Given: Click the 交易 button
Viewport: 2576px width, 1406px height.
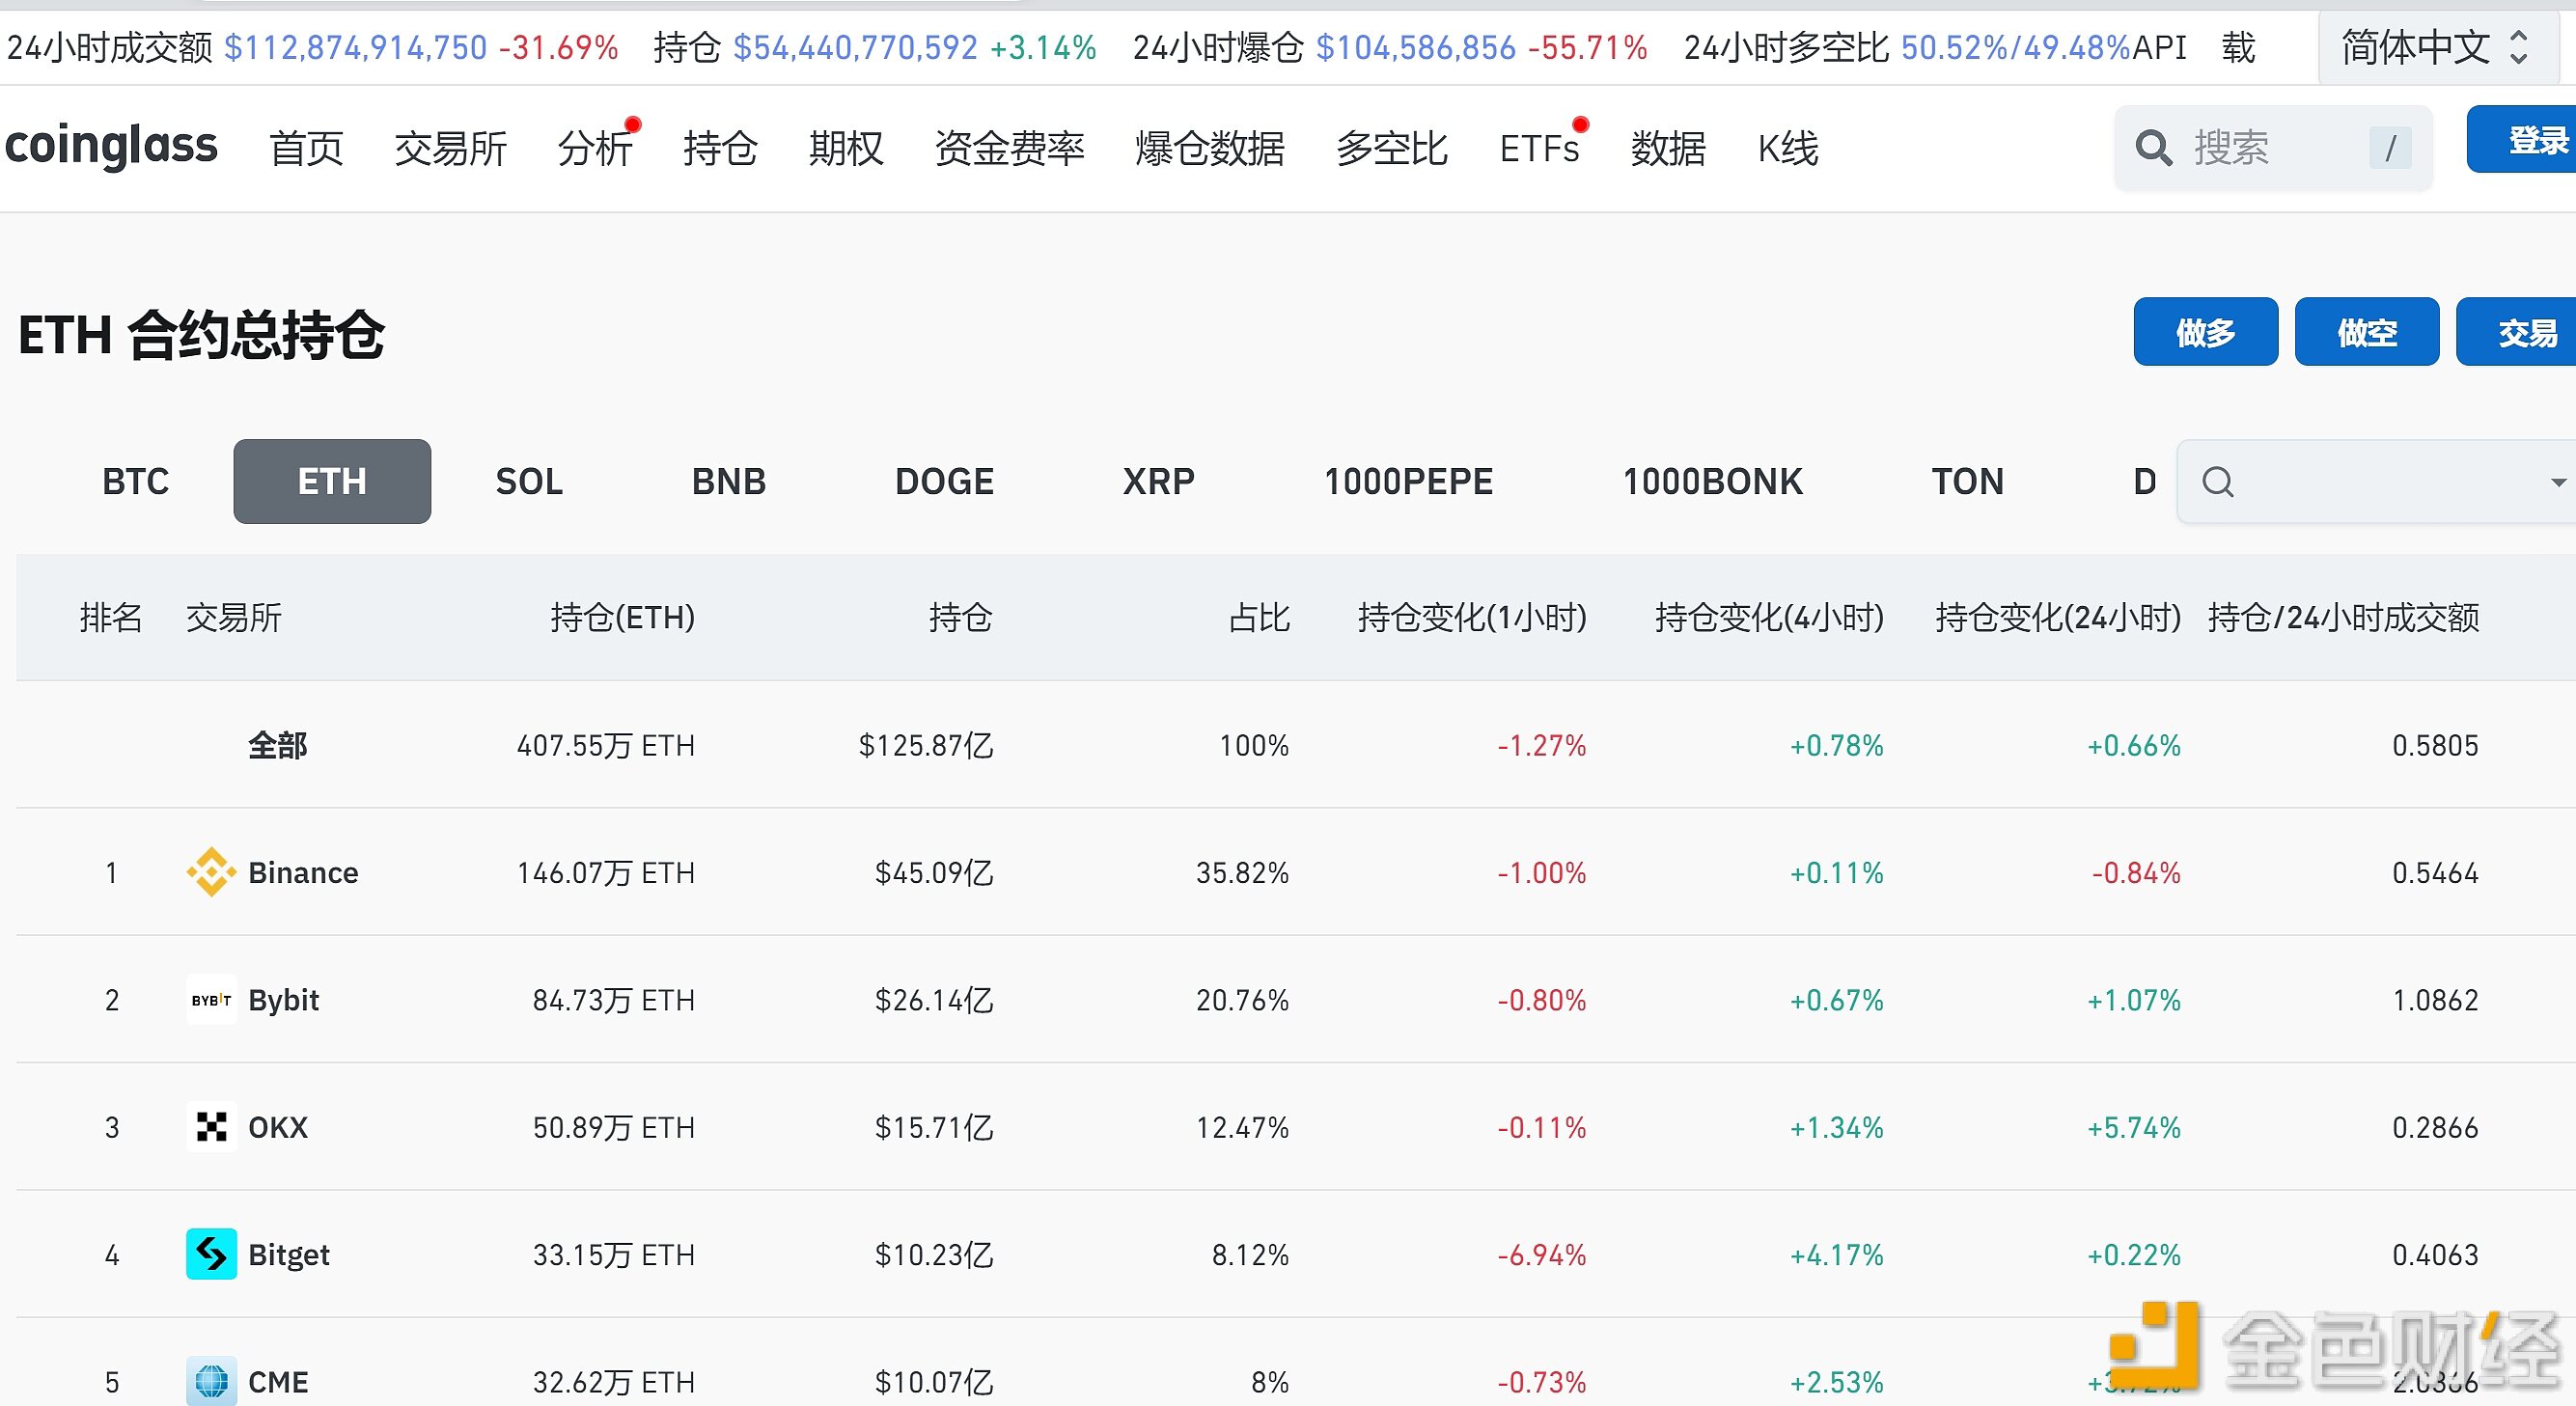Looking at the screenshot, I should pyautogui.click(x=2518, y=332).
